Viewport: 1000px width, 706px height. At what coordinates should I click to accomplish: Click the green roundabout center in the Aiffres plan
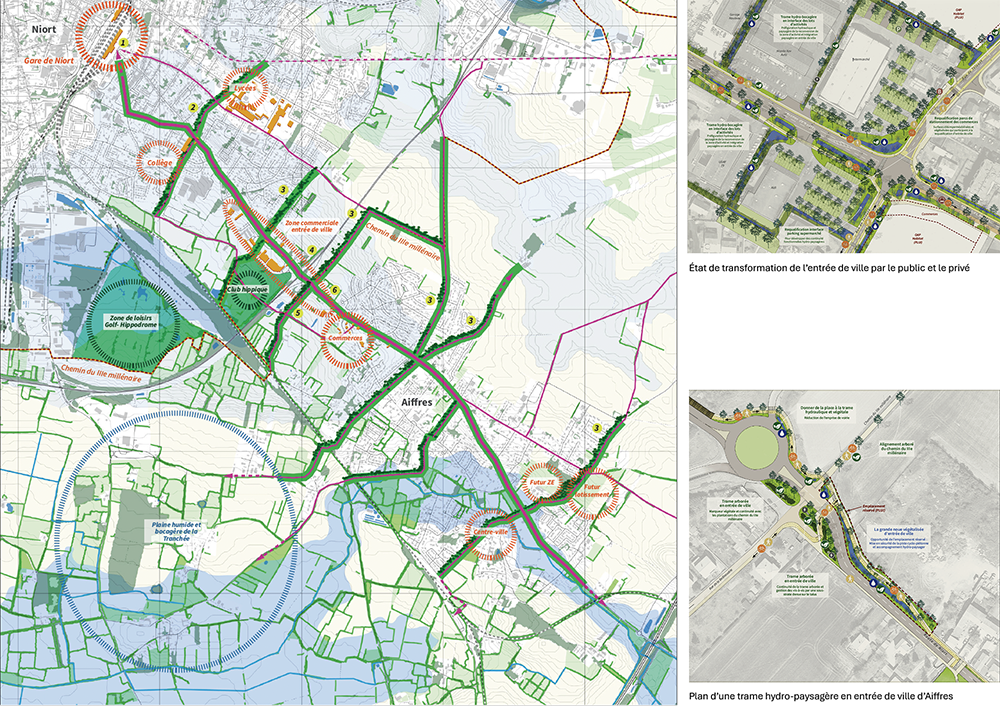pyautogui.click(x=757, y=448)
